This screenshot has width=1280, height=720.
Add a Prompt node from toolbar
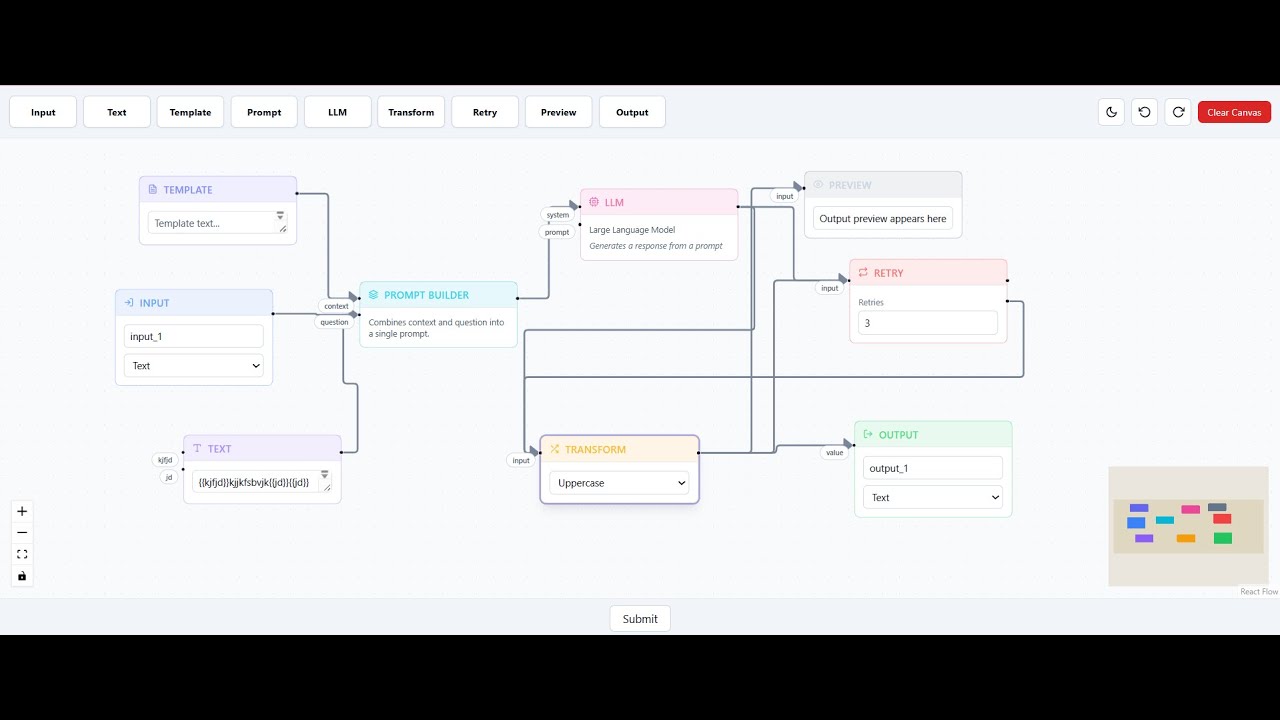pyautogui.click(x=264, y=112)
